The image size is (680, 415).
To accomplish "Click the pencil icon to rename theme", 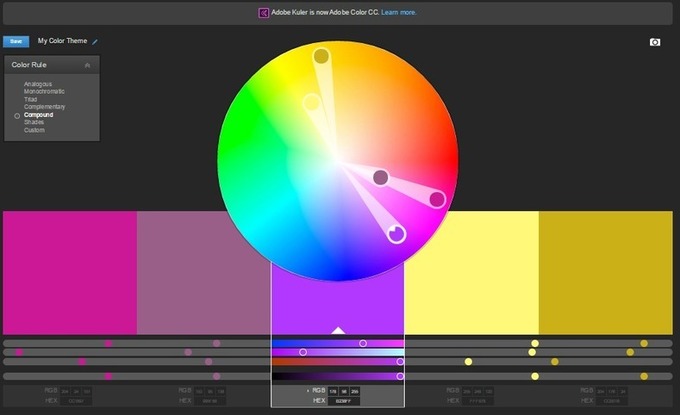I will coord(95,42).
